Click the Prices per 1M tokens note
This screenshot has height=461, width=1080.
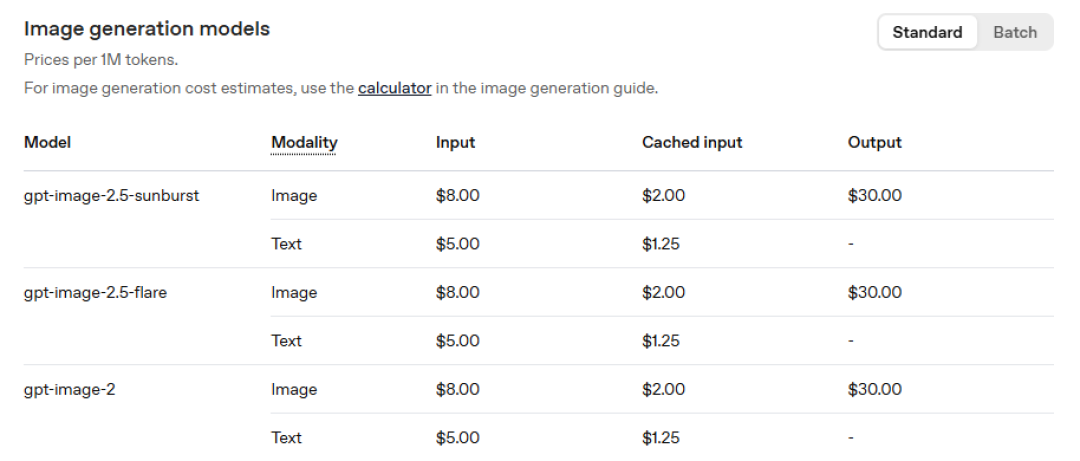[101, 60]
